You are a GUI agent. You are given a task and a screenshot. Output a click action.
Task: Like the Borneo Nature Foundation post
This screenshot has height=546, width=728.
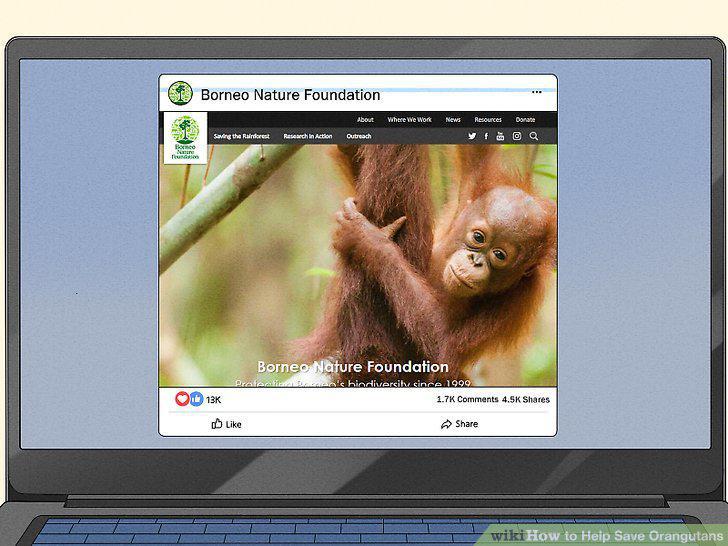[226, 424]
